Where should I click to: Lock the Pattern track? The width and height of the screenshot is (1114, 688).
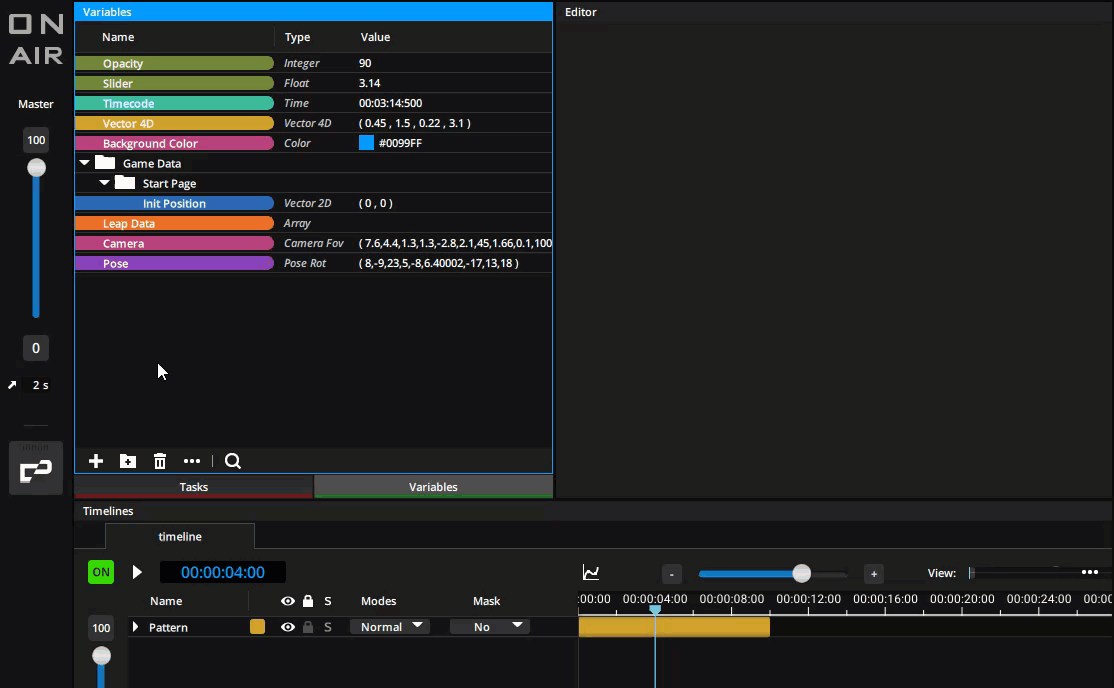[308, 627]
